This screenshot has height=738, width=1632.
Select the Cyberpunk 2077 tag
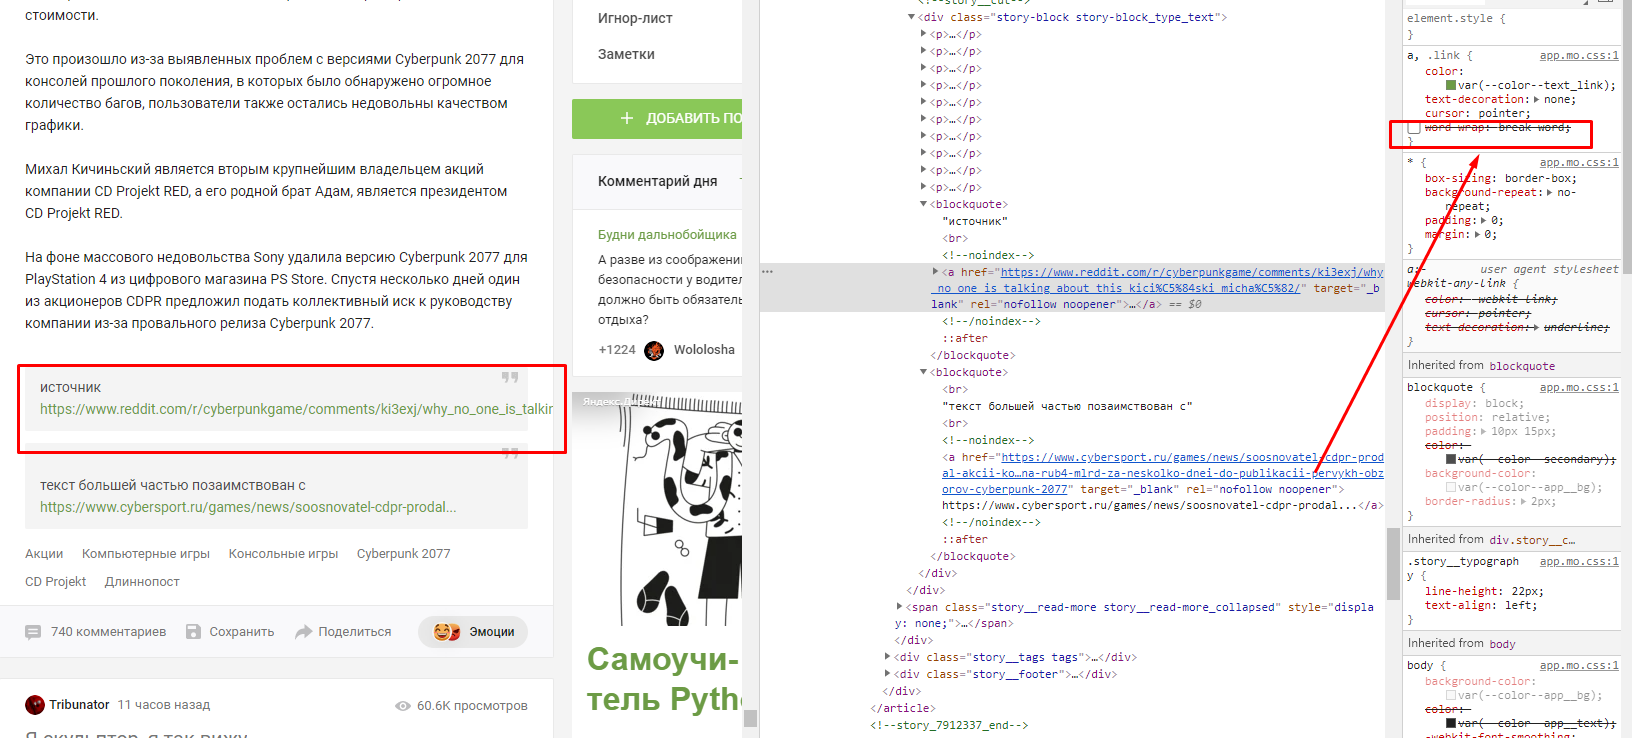403,554
